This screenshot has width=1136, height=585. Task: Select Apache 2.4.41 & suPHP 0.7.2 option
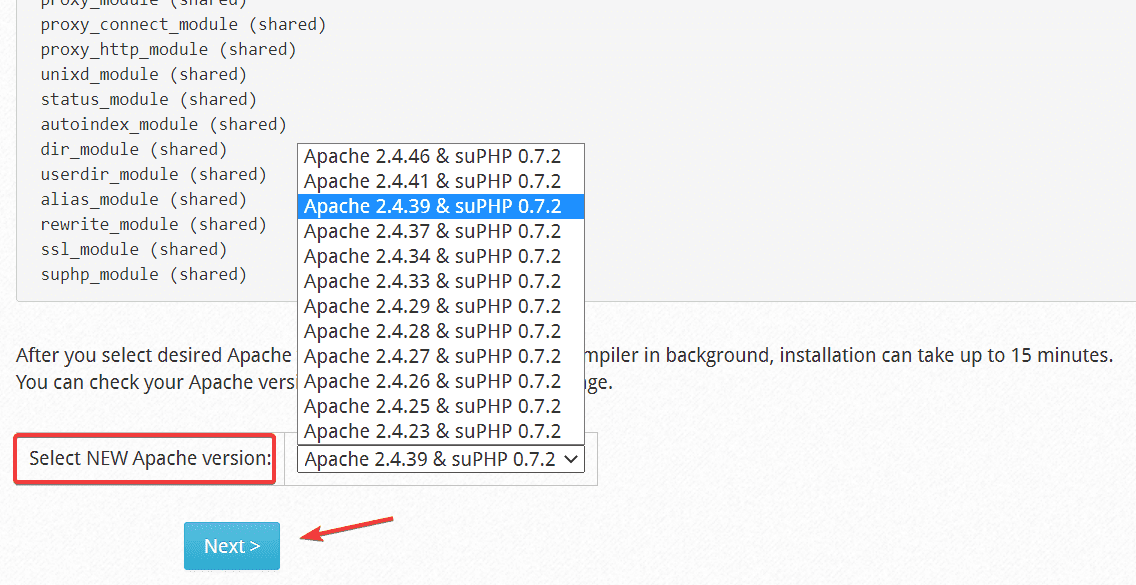click(x=433, y=181)
